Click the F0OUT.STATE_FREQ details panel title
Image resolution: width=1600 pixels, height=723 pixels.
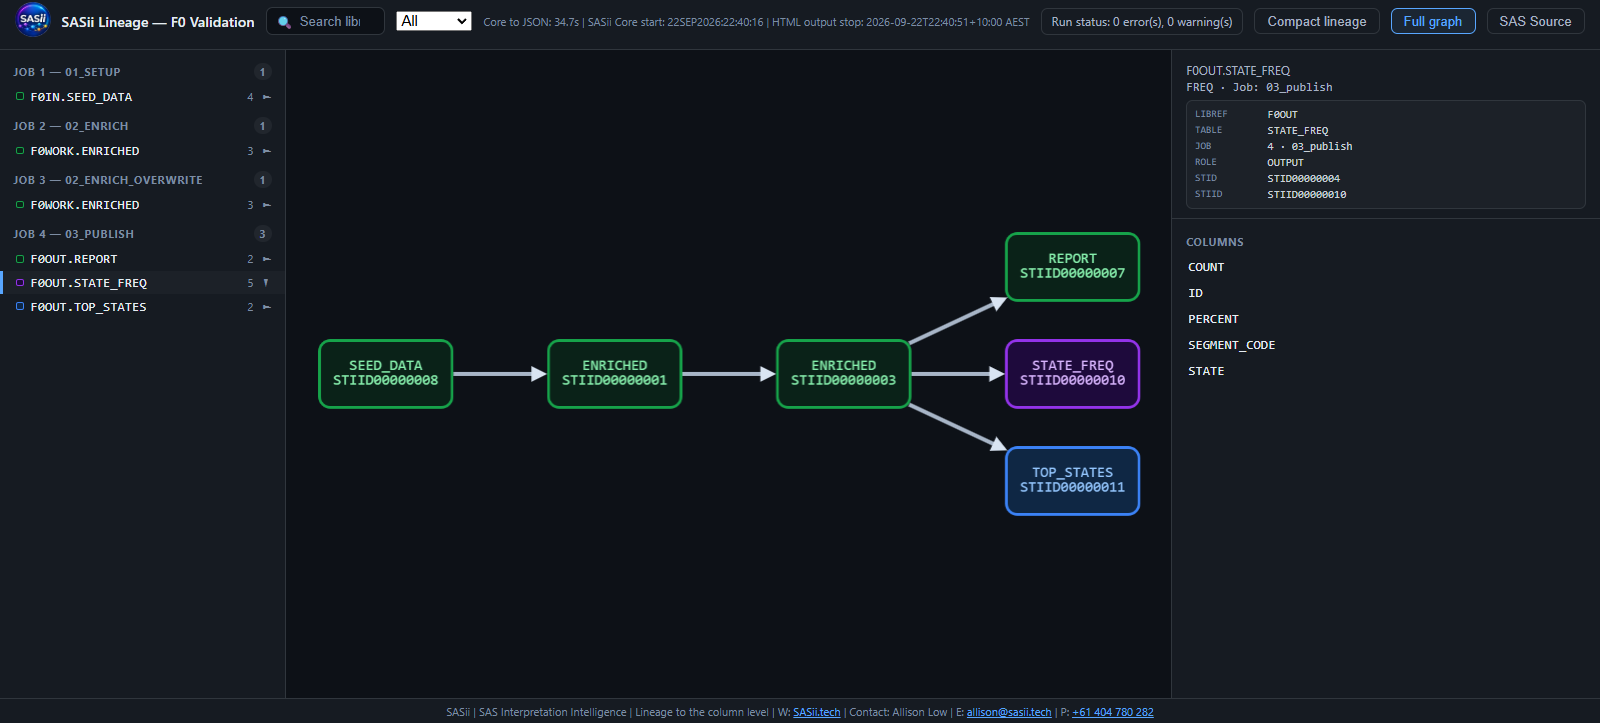(x=1238, y=71)
